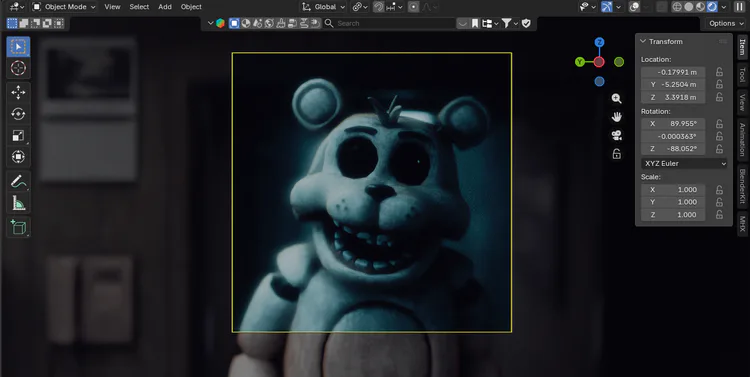Click the Rotation X value field
This screenshot has height=377, width=750.
[x=673, y=123]
